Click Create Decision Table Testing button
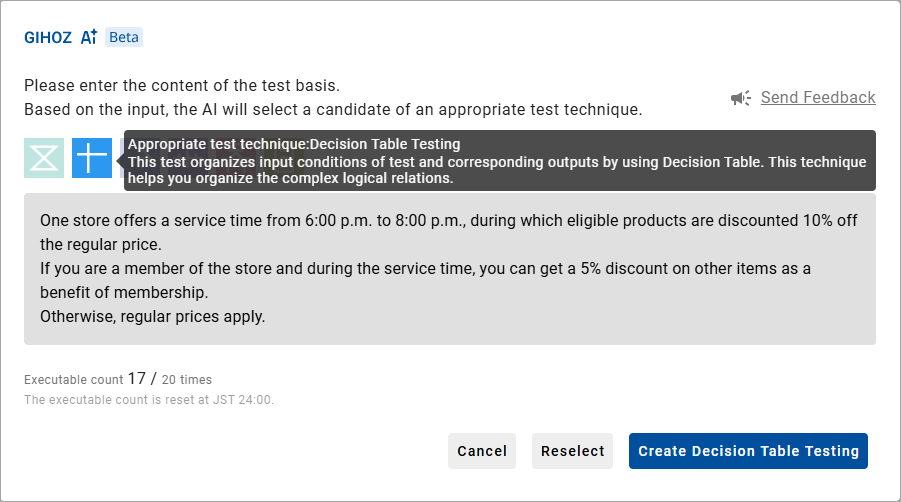901x502 pixels. click(x=748, y=451)
